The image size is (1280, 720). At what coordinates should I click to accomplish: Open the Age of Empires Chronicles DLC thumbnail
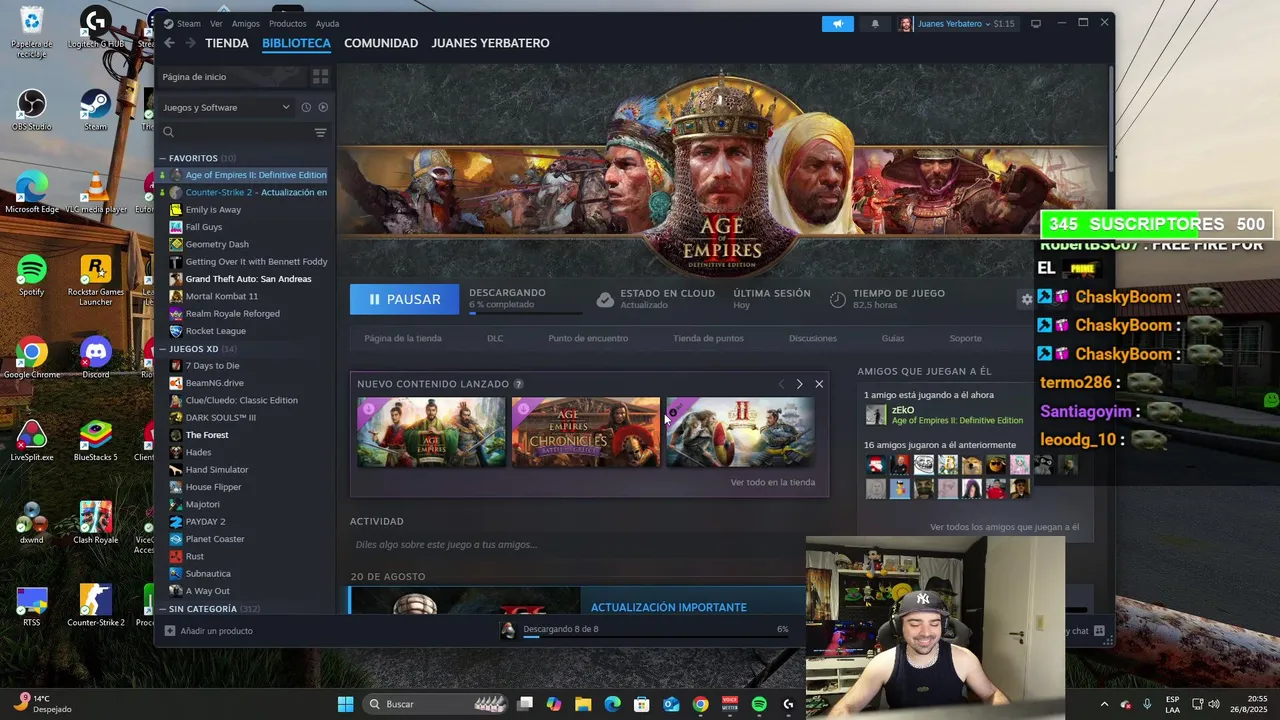[x=586, y=432]
